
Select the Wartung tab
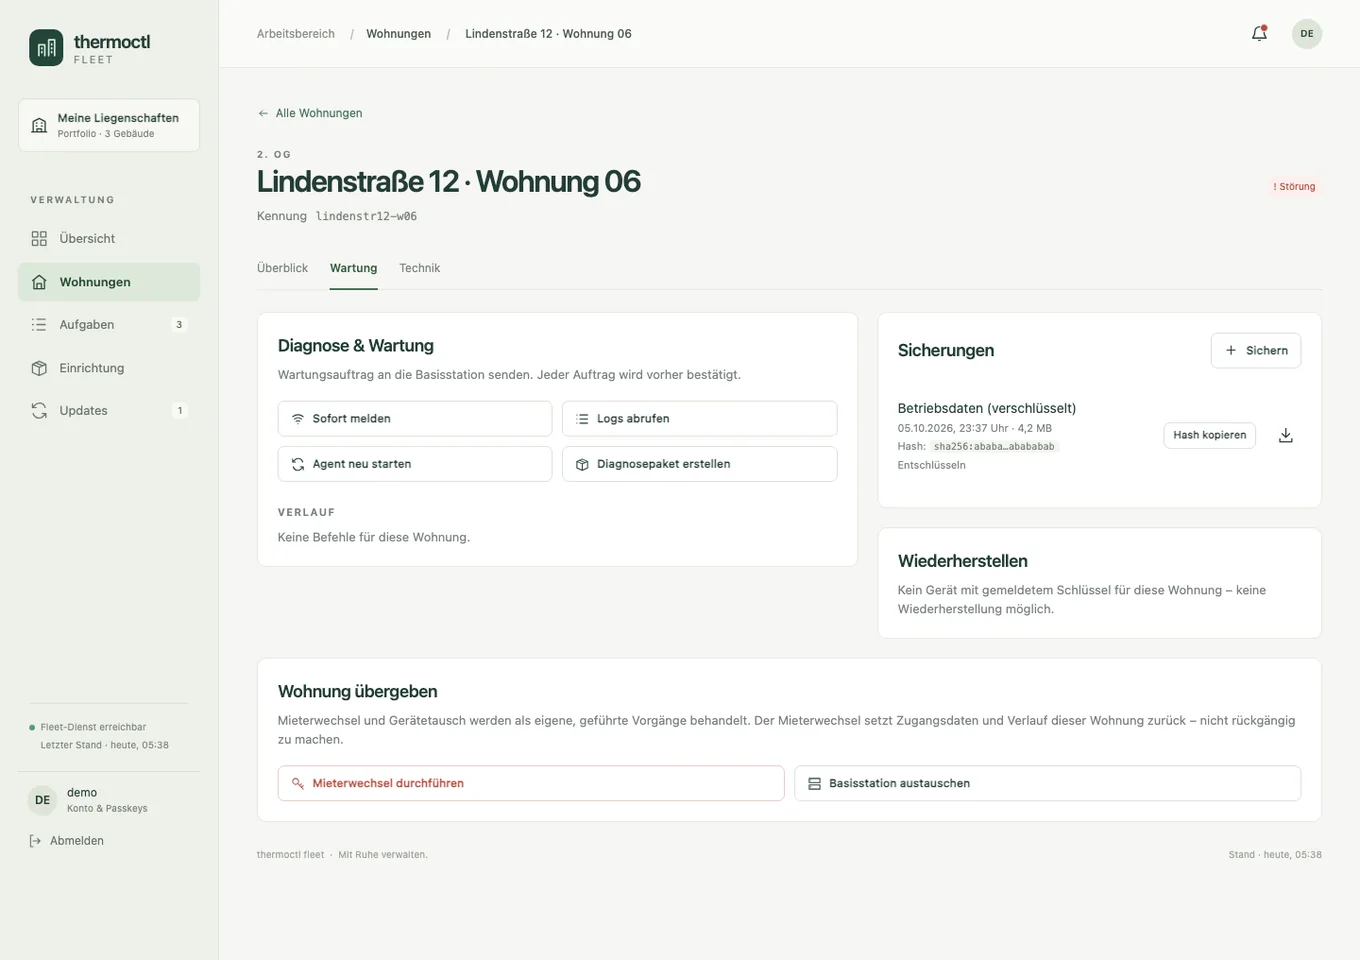pos(353,268)
